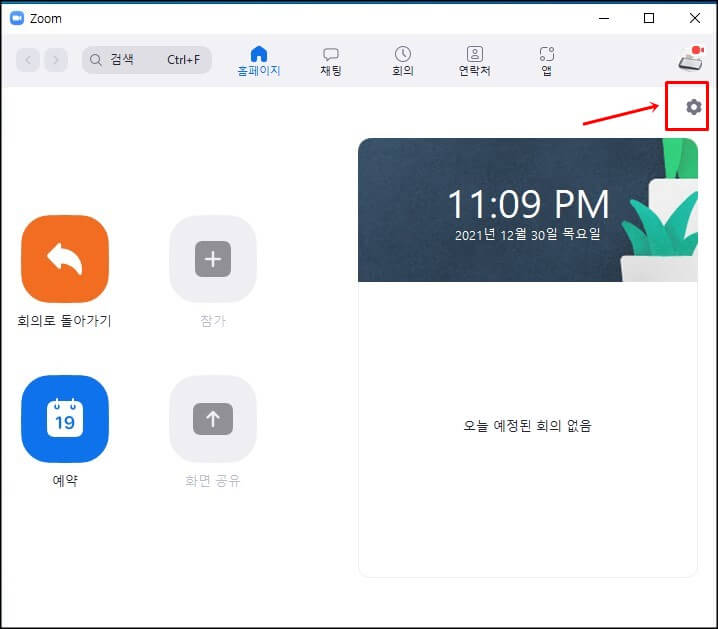
Task: Open the 연락처 tab
Action: (475, 61)
